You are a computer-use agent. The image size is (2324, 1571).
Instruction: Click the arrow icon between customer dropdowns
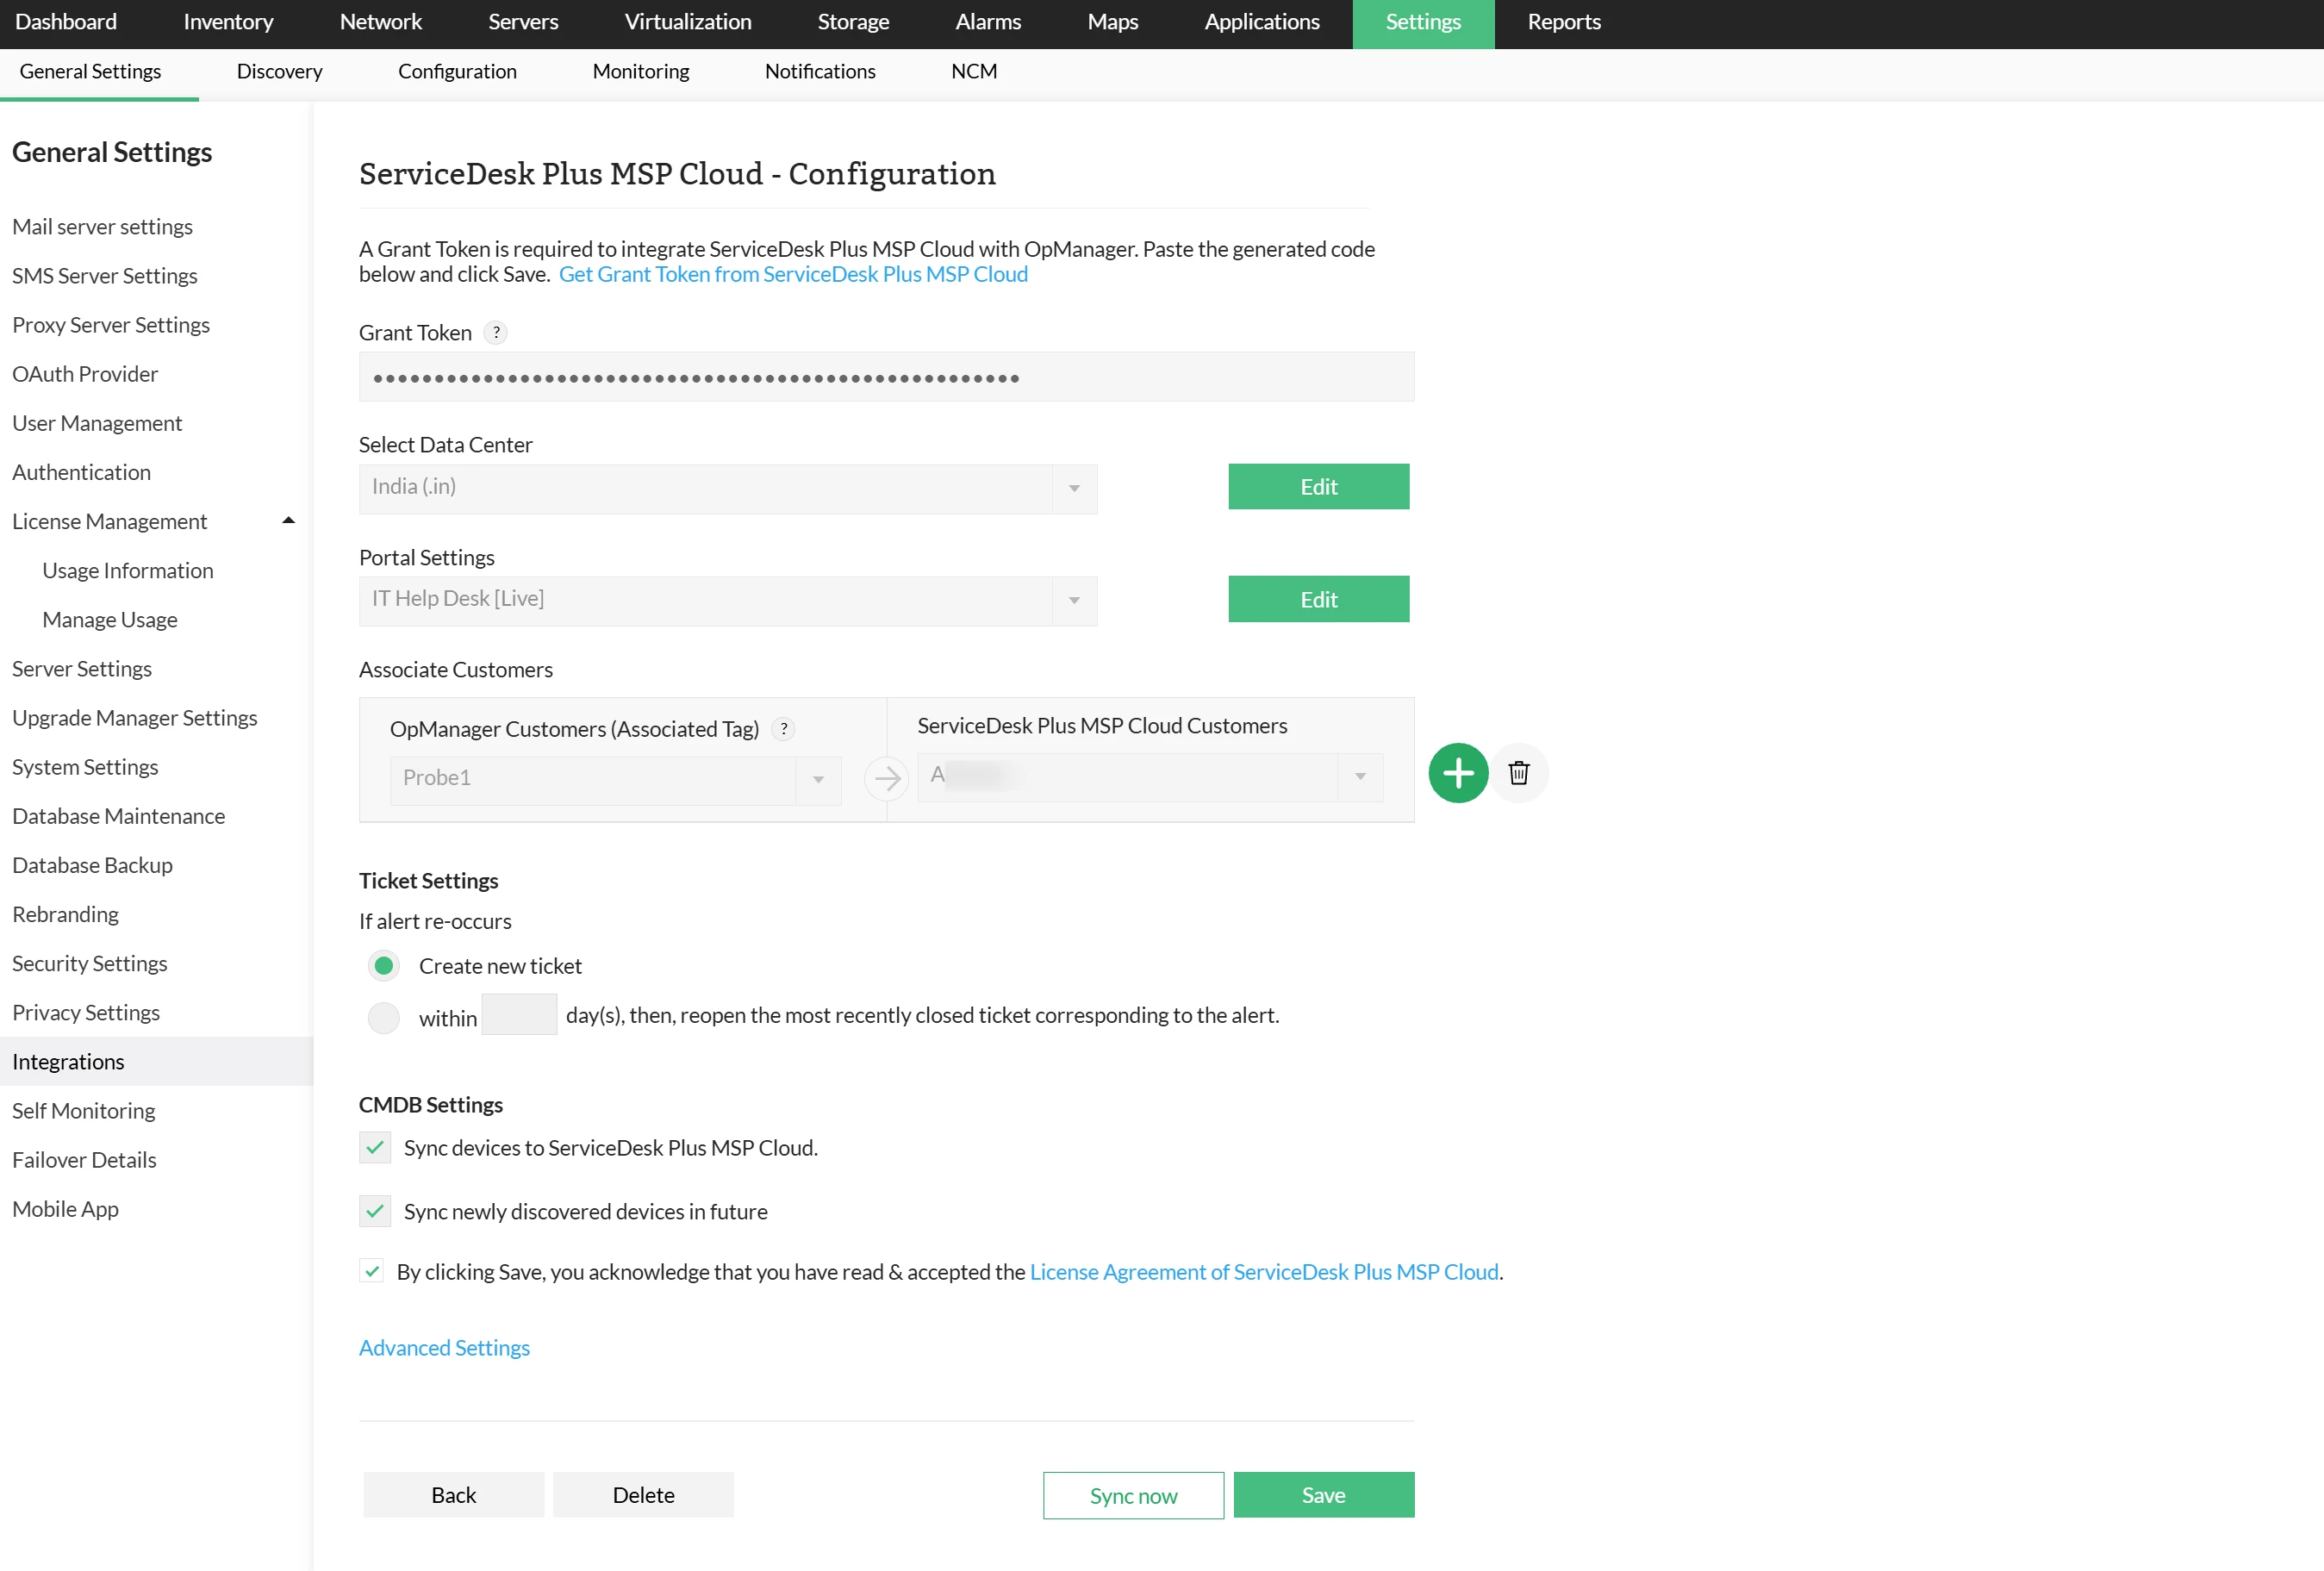click(x=886, y=778)
